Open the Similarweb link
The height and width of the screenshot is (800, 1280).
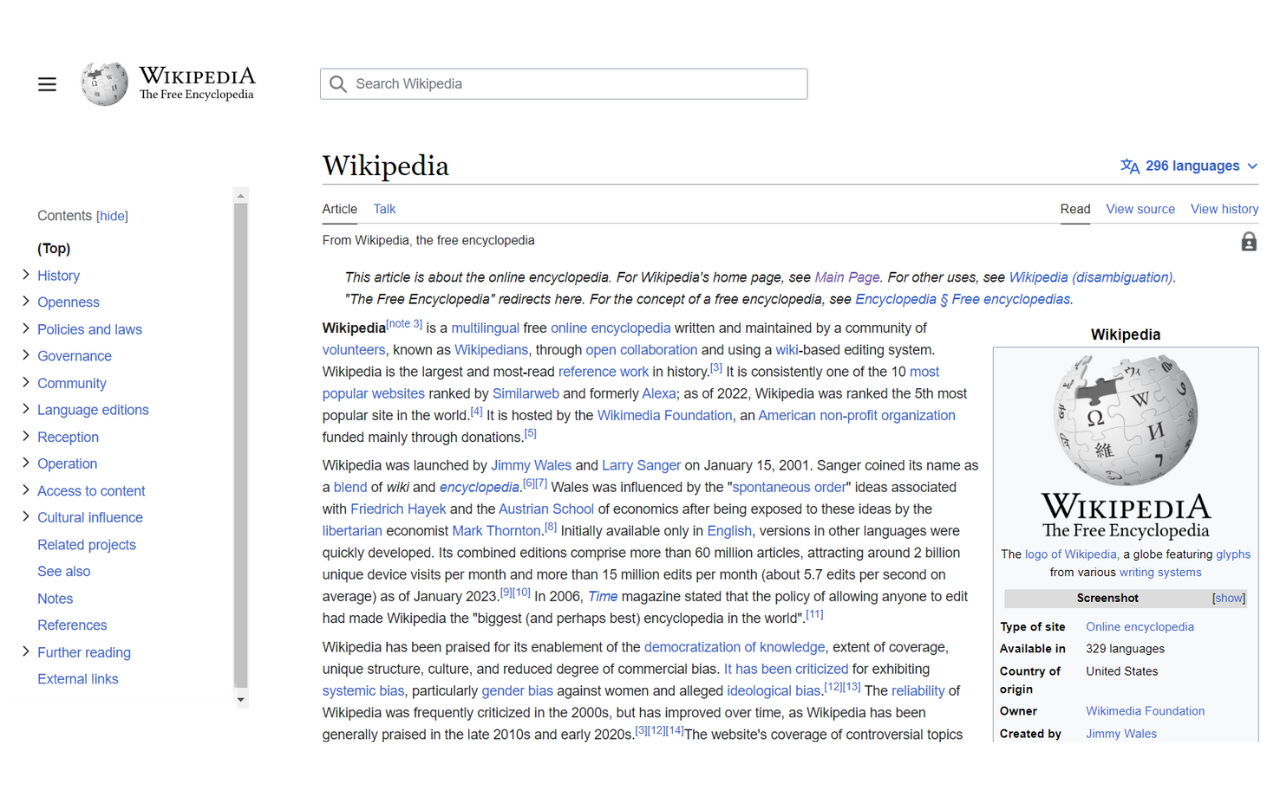coord(525,394)
